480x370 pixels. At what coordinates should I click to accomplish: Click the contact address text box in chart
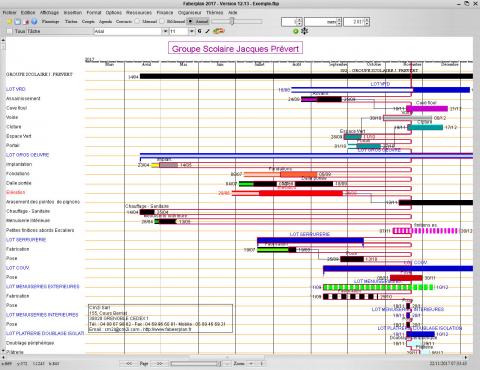160,318
